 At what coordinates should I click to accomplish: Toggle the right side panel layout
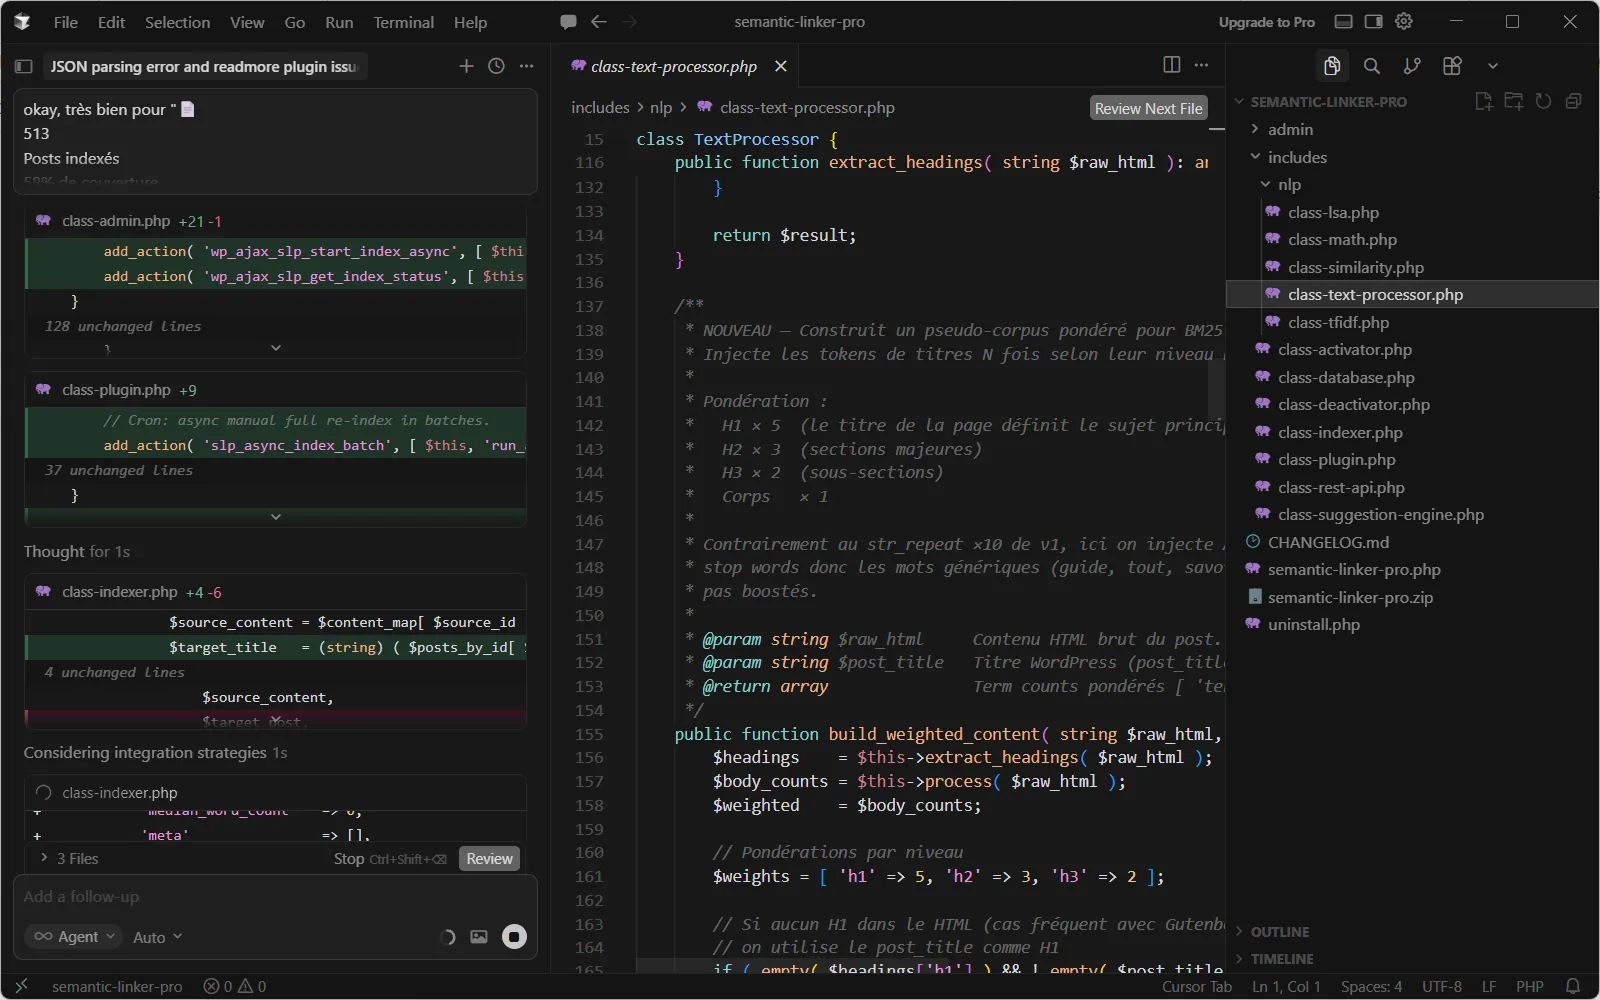(x=1374, y=22)
